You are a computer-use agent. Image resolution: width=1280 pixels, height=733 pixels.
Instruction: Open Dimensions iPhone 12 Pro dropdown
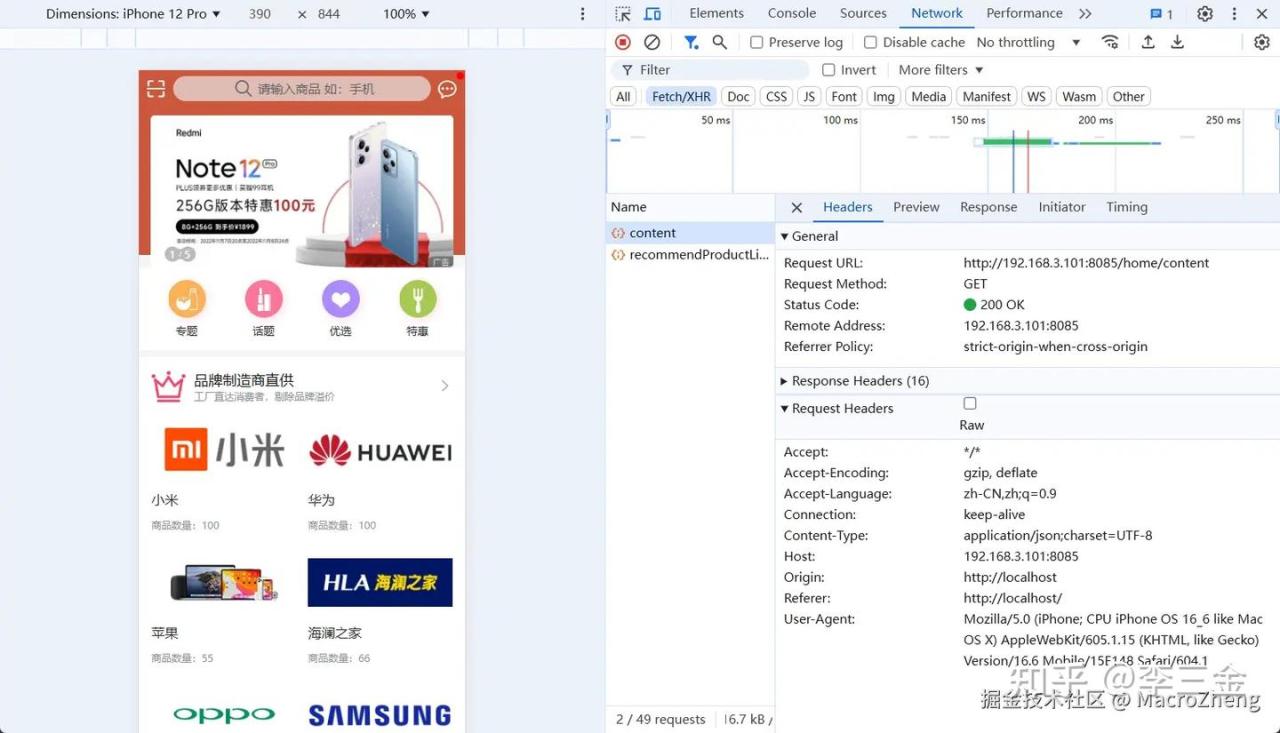point(133,14)
